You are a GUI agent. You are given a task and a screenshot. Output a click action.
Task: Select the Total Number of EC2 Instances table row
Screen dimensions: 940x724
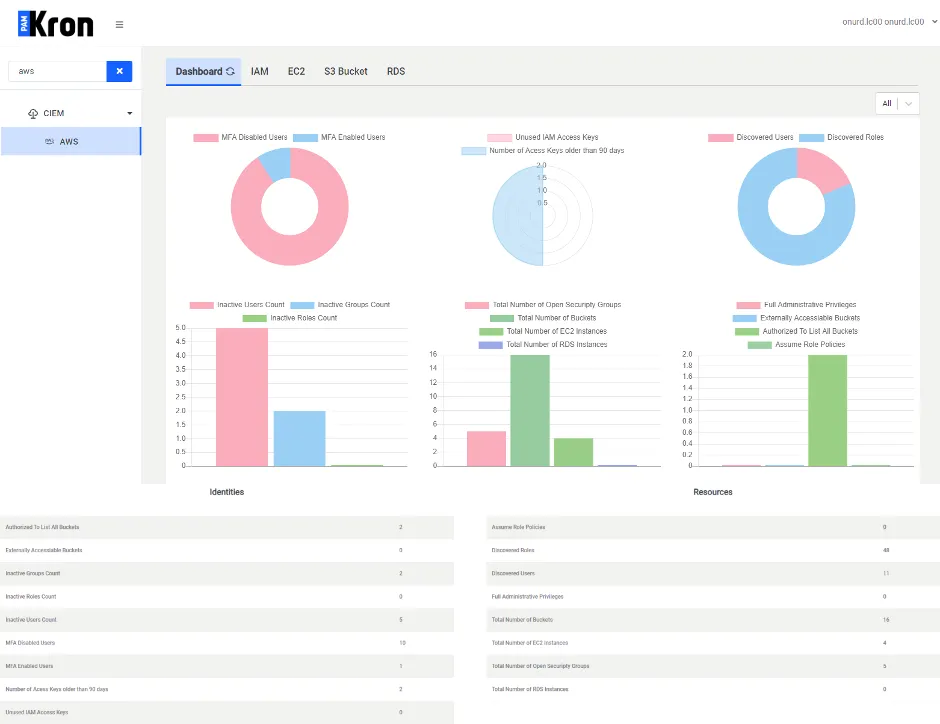click(x=713, y=643)
